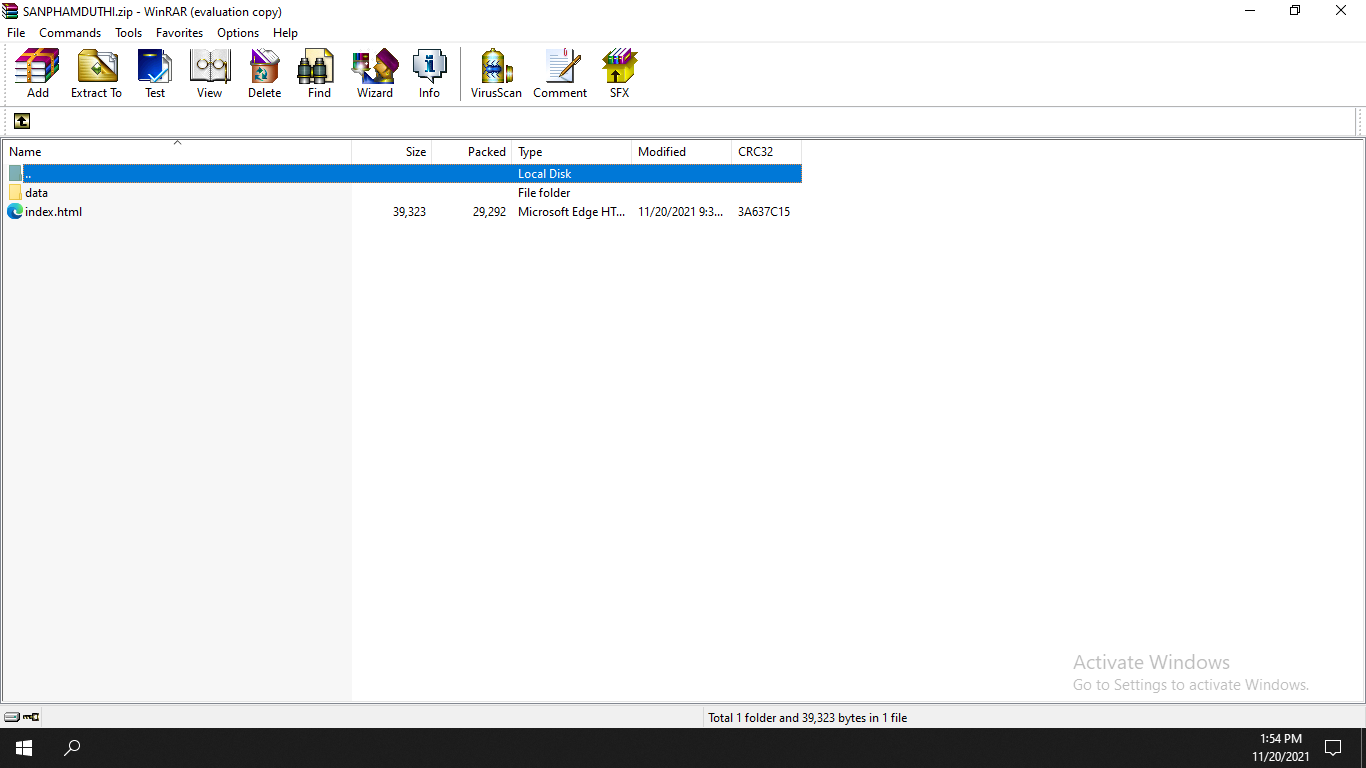
Task: Open the Windows Start menu
Action: 23,748
